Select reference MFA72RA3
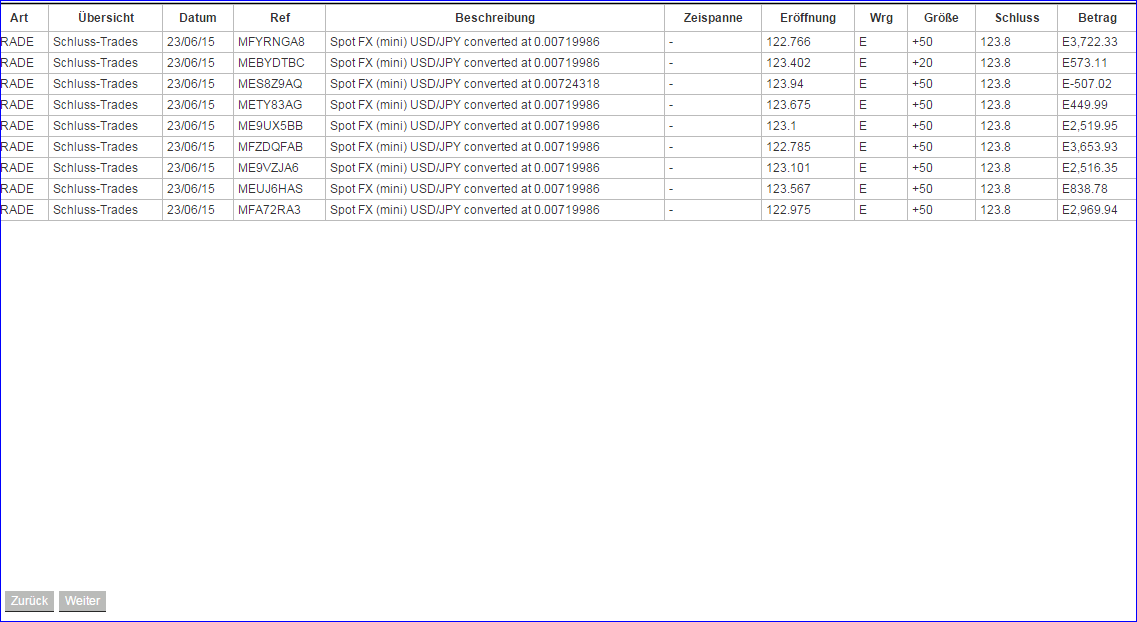Viewport: 1137px width, 622px height. 269,210
